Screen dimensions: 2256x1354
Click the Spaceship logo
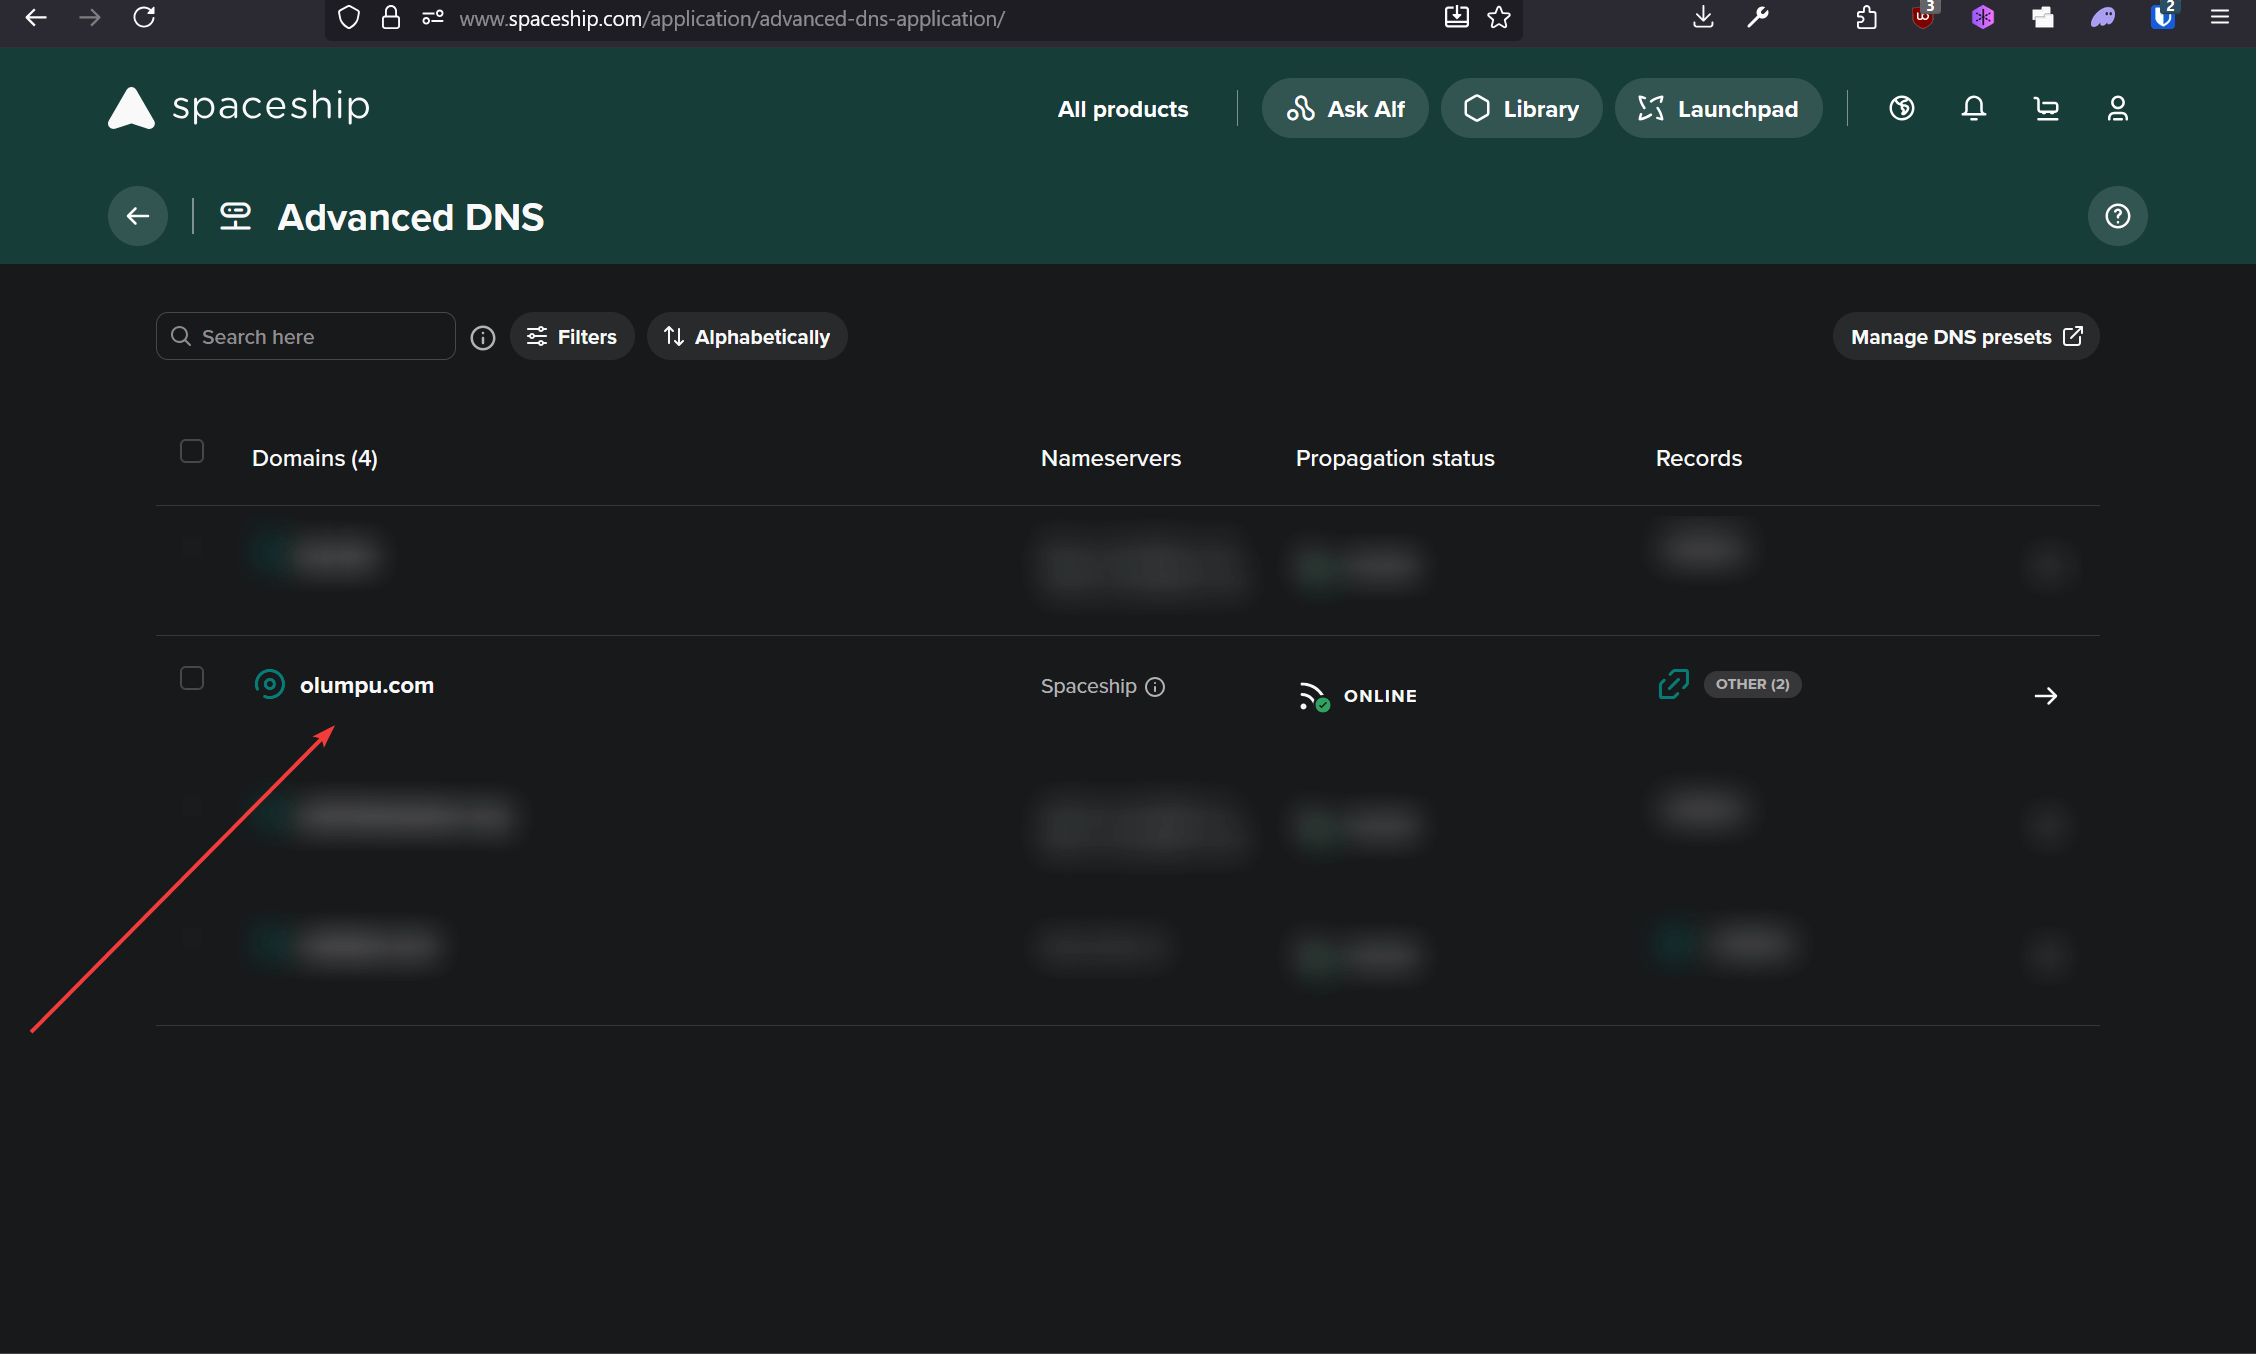point(237,107)
